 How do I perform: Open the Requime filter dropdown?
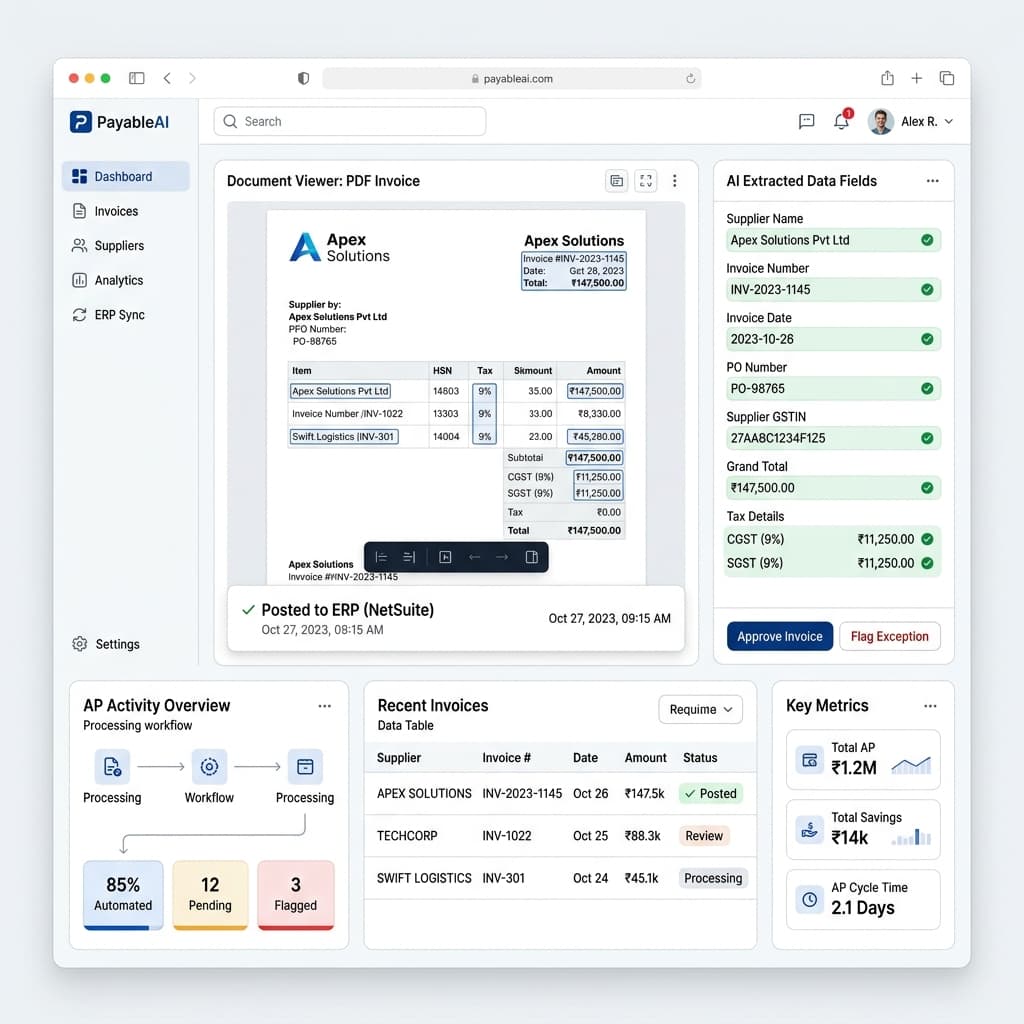pyautogui.click(x=701, y=709)
